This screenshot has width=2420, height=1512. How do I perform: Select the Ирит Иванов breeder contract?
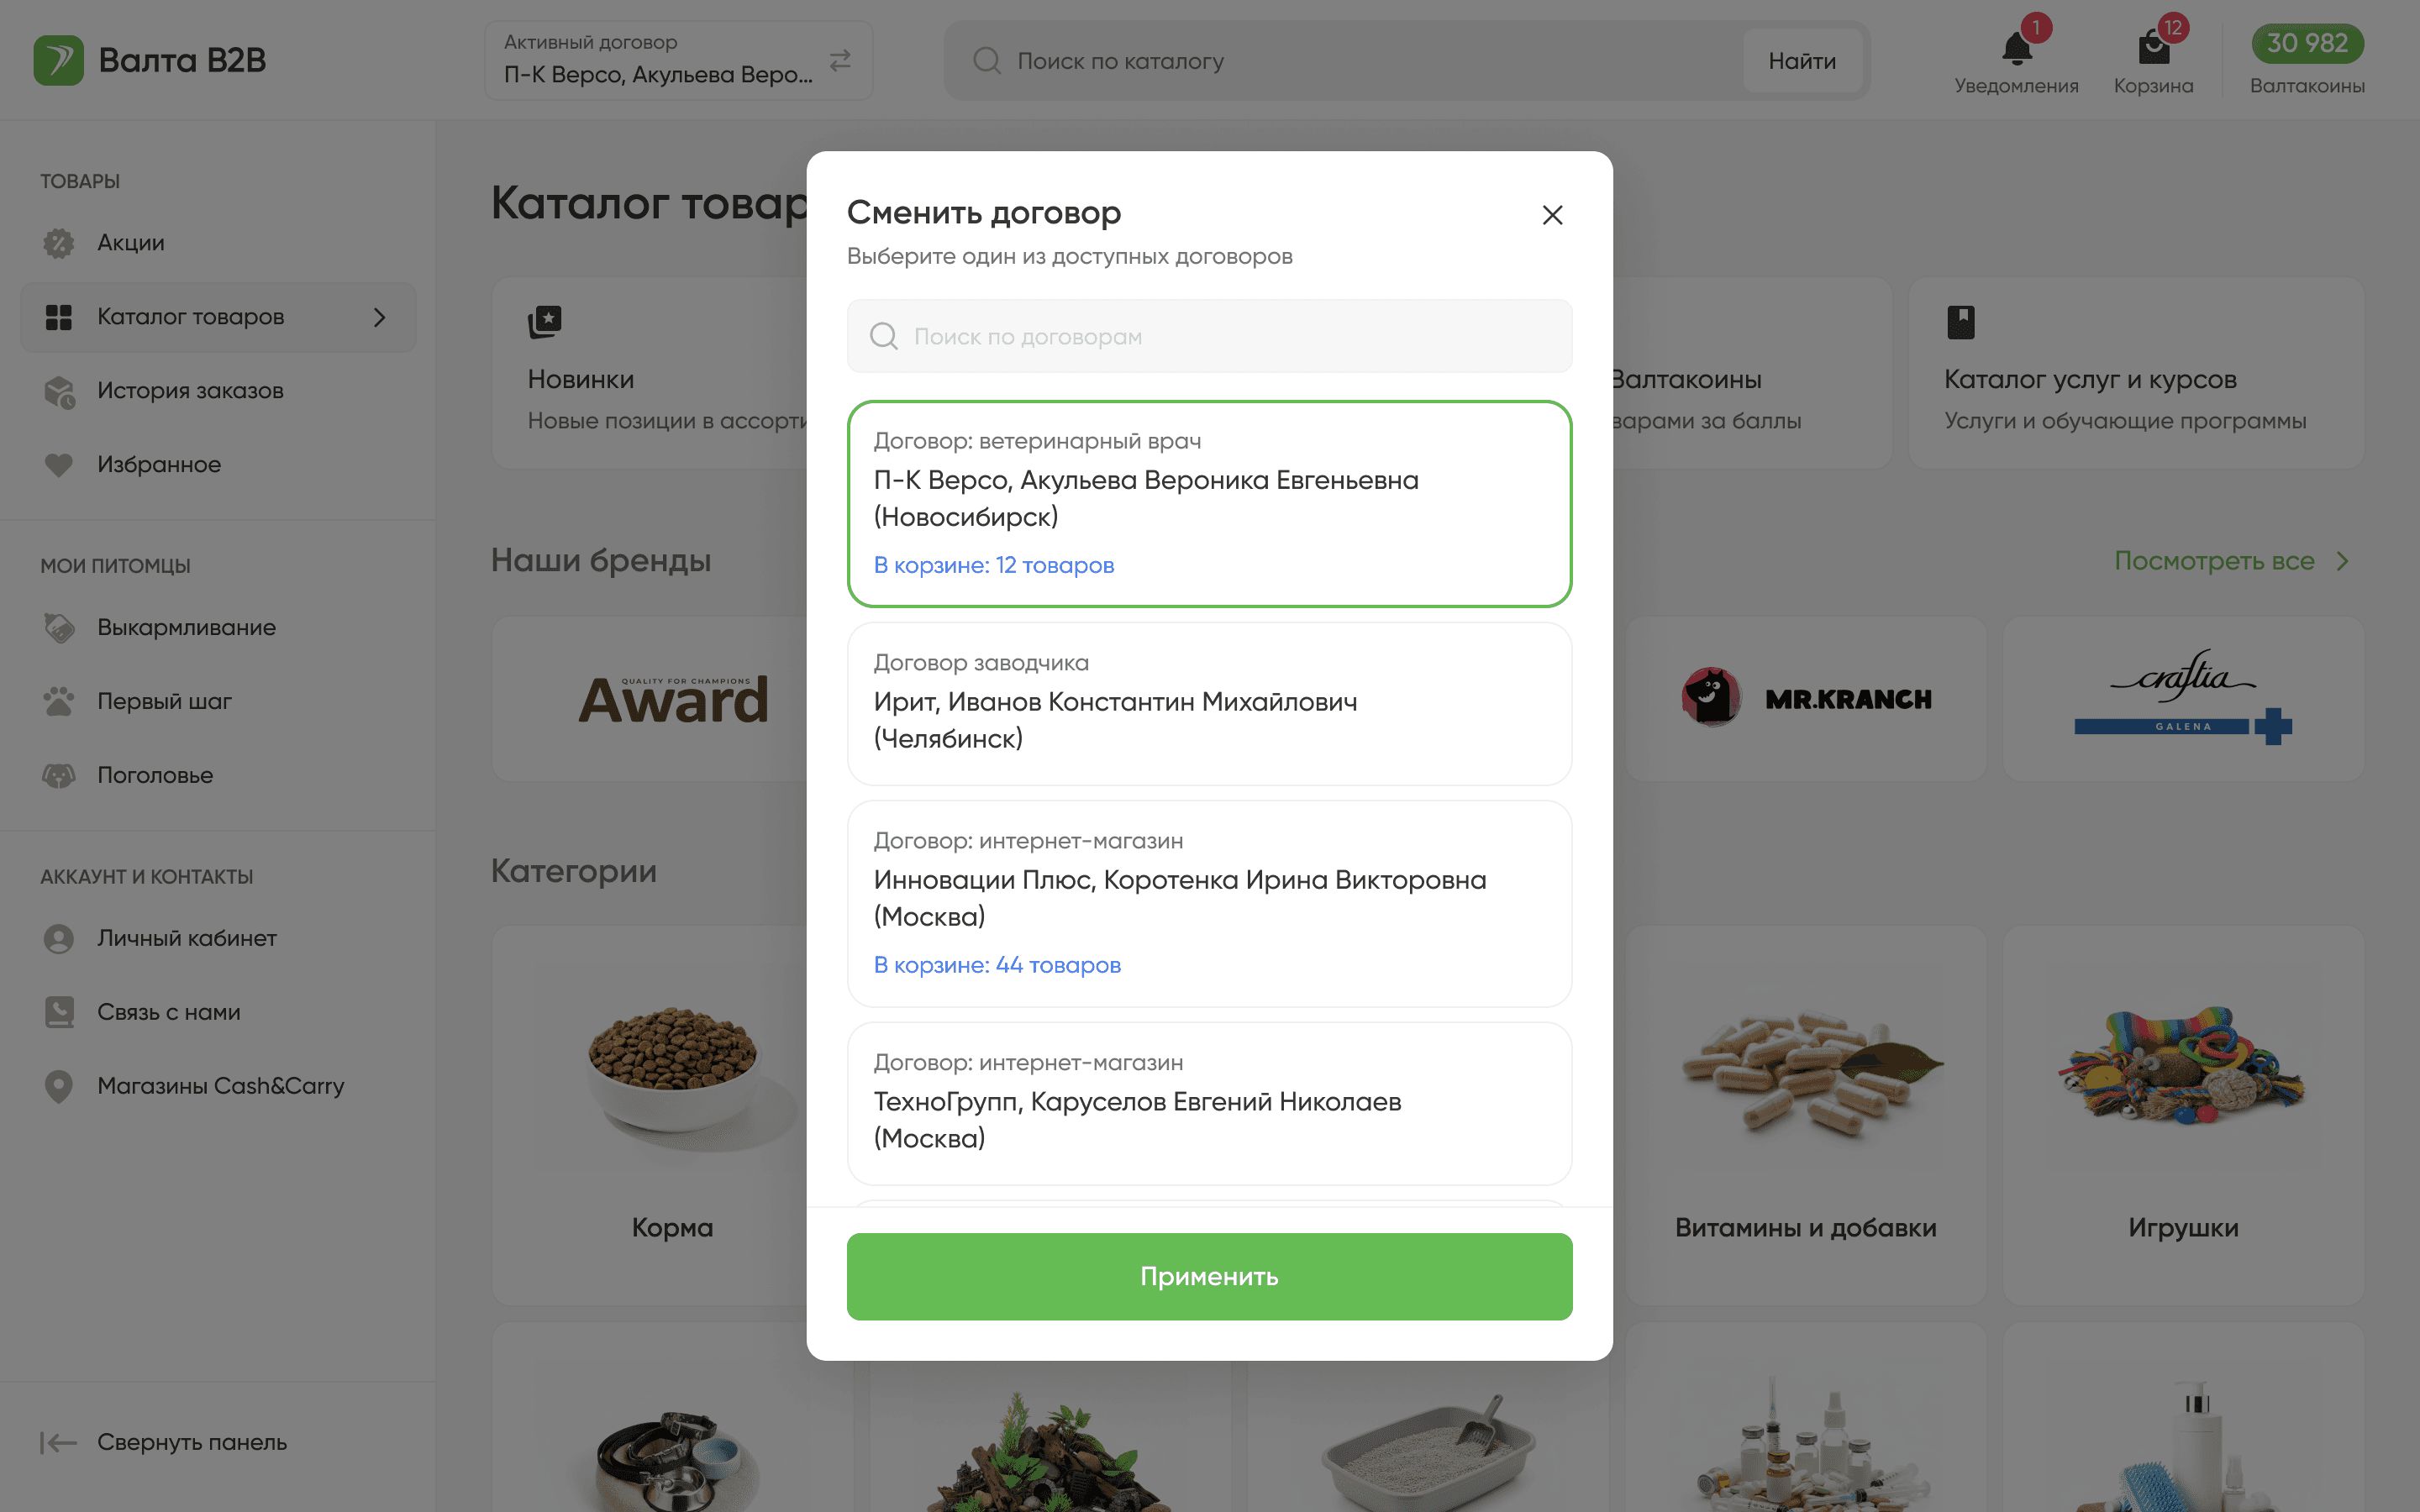point(1209,703)
